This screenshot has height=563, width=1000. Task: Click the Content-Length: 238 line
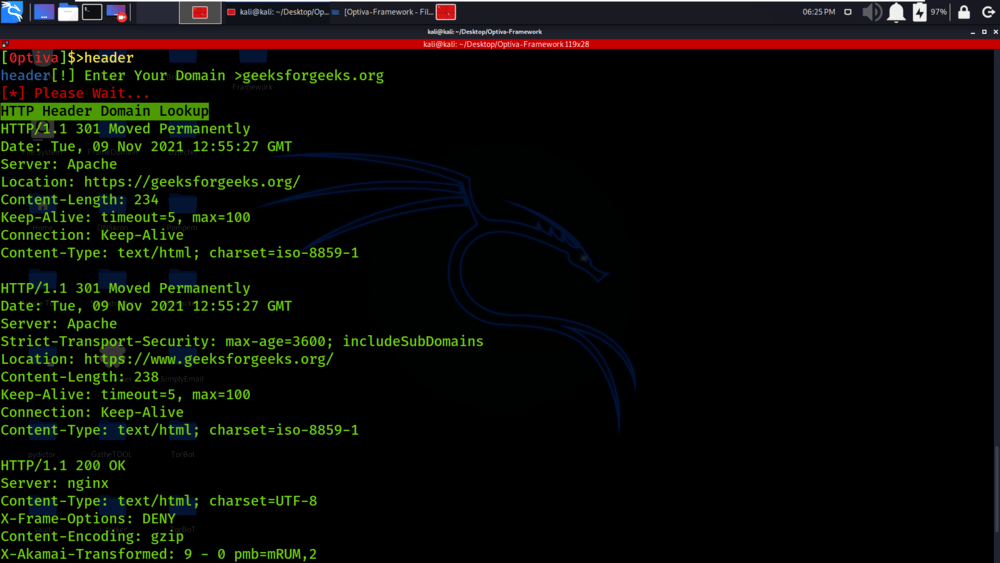(x=79, y=377)
